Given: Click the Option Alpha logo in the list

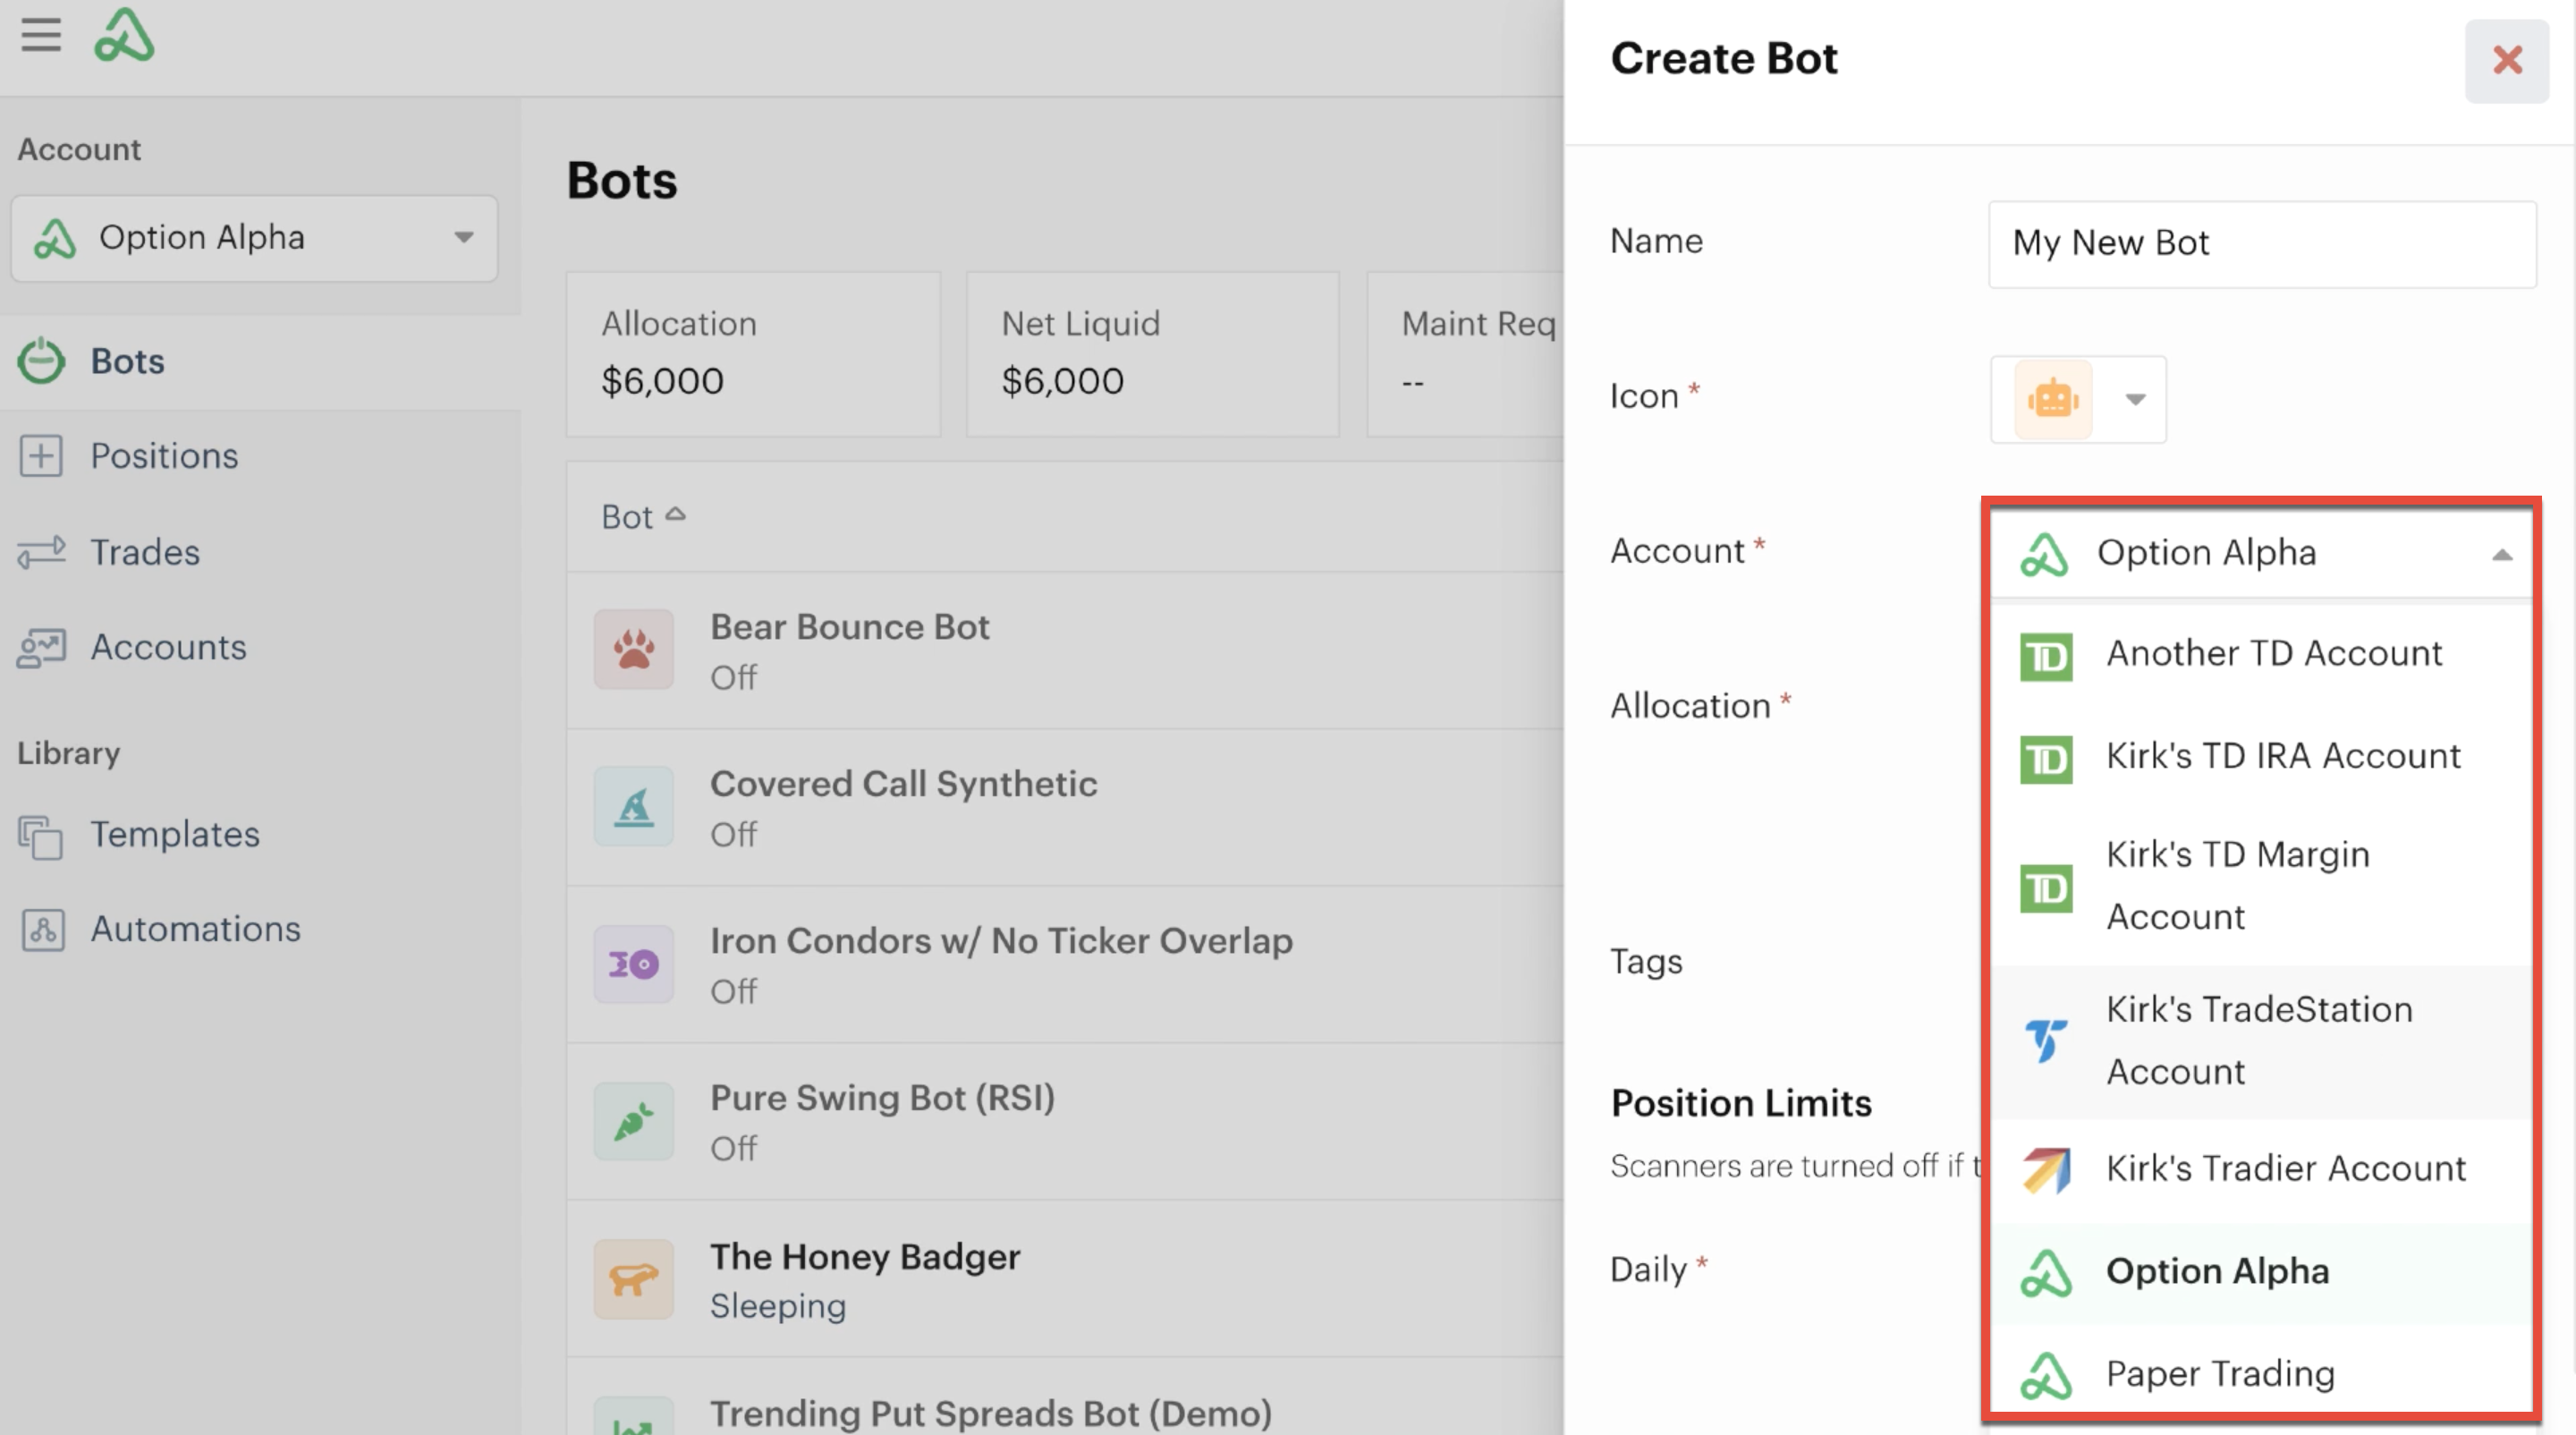Looking at the screenshot, I should pos(2046,1274).
